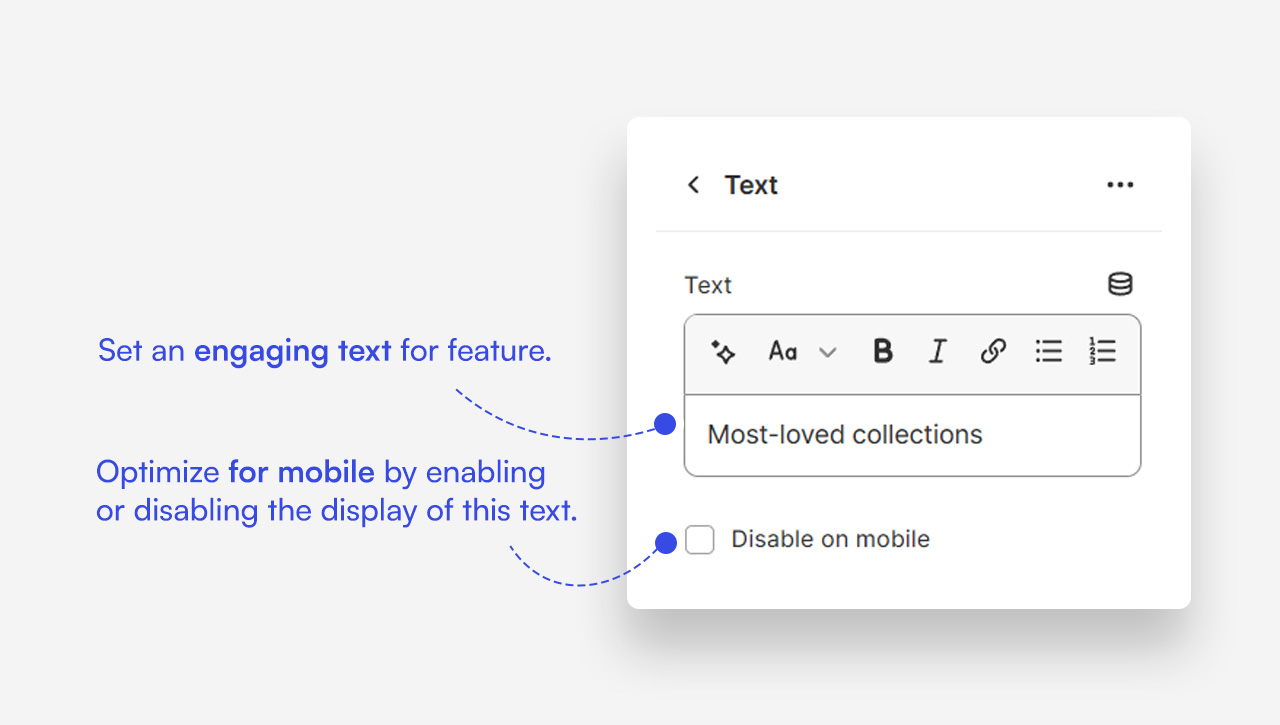Click the blue dot beside the text editor
1280x725 pixels.
[664, 424]
